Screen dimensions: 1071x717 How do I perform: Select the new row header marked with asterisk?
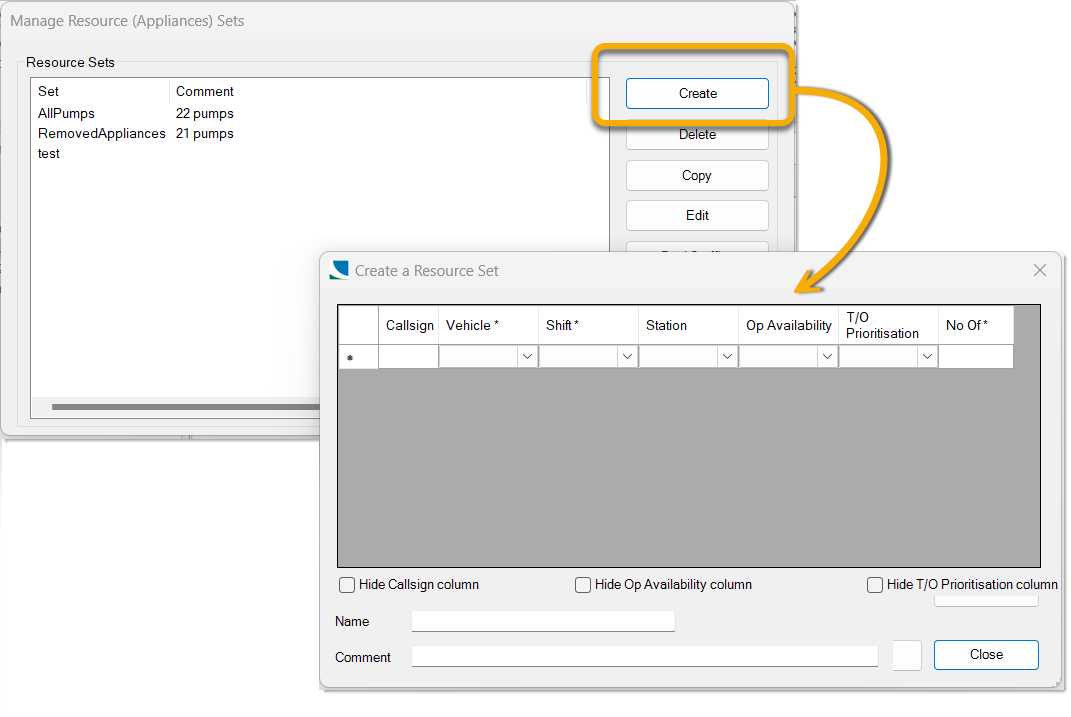359,356
